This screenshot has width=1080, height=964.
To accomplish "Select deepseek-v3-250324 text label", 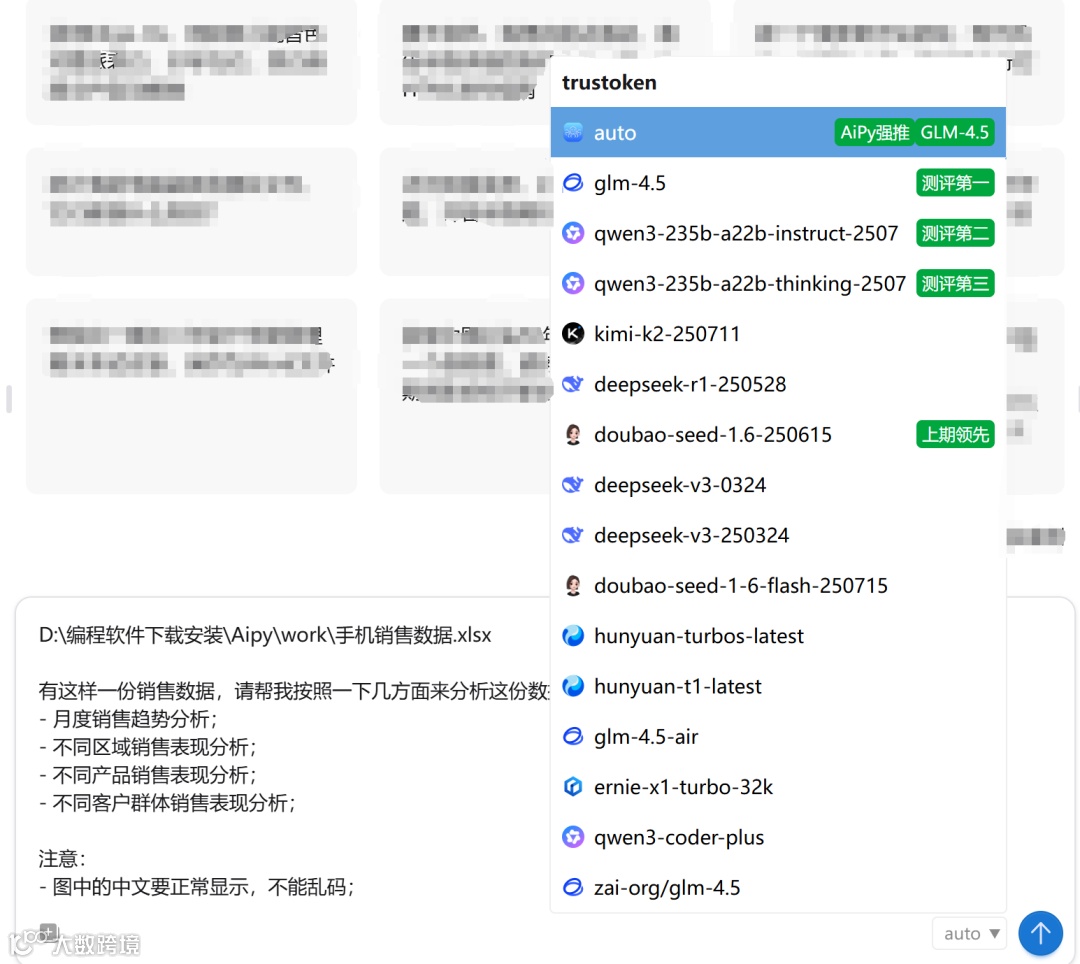I will (692, 535).
